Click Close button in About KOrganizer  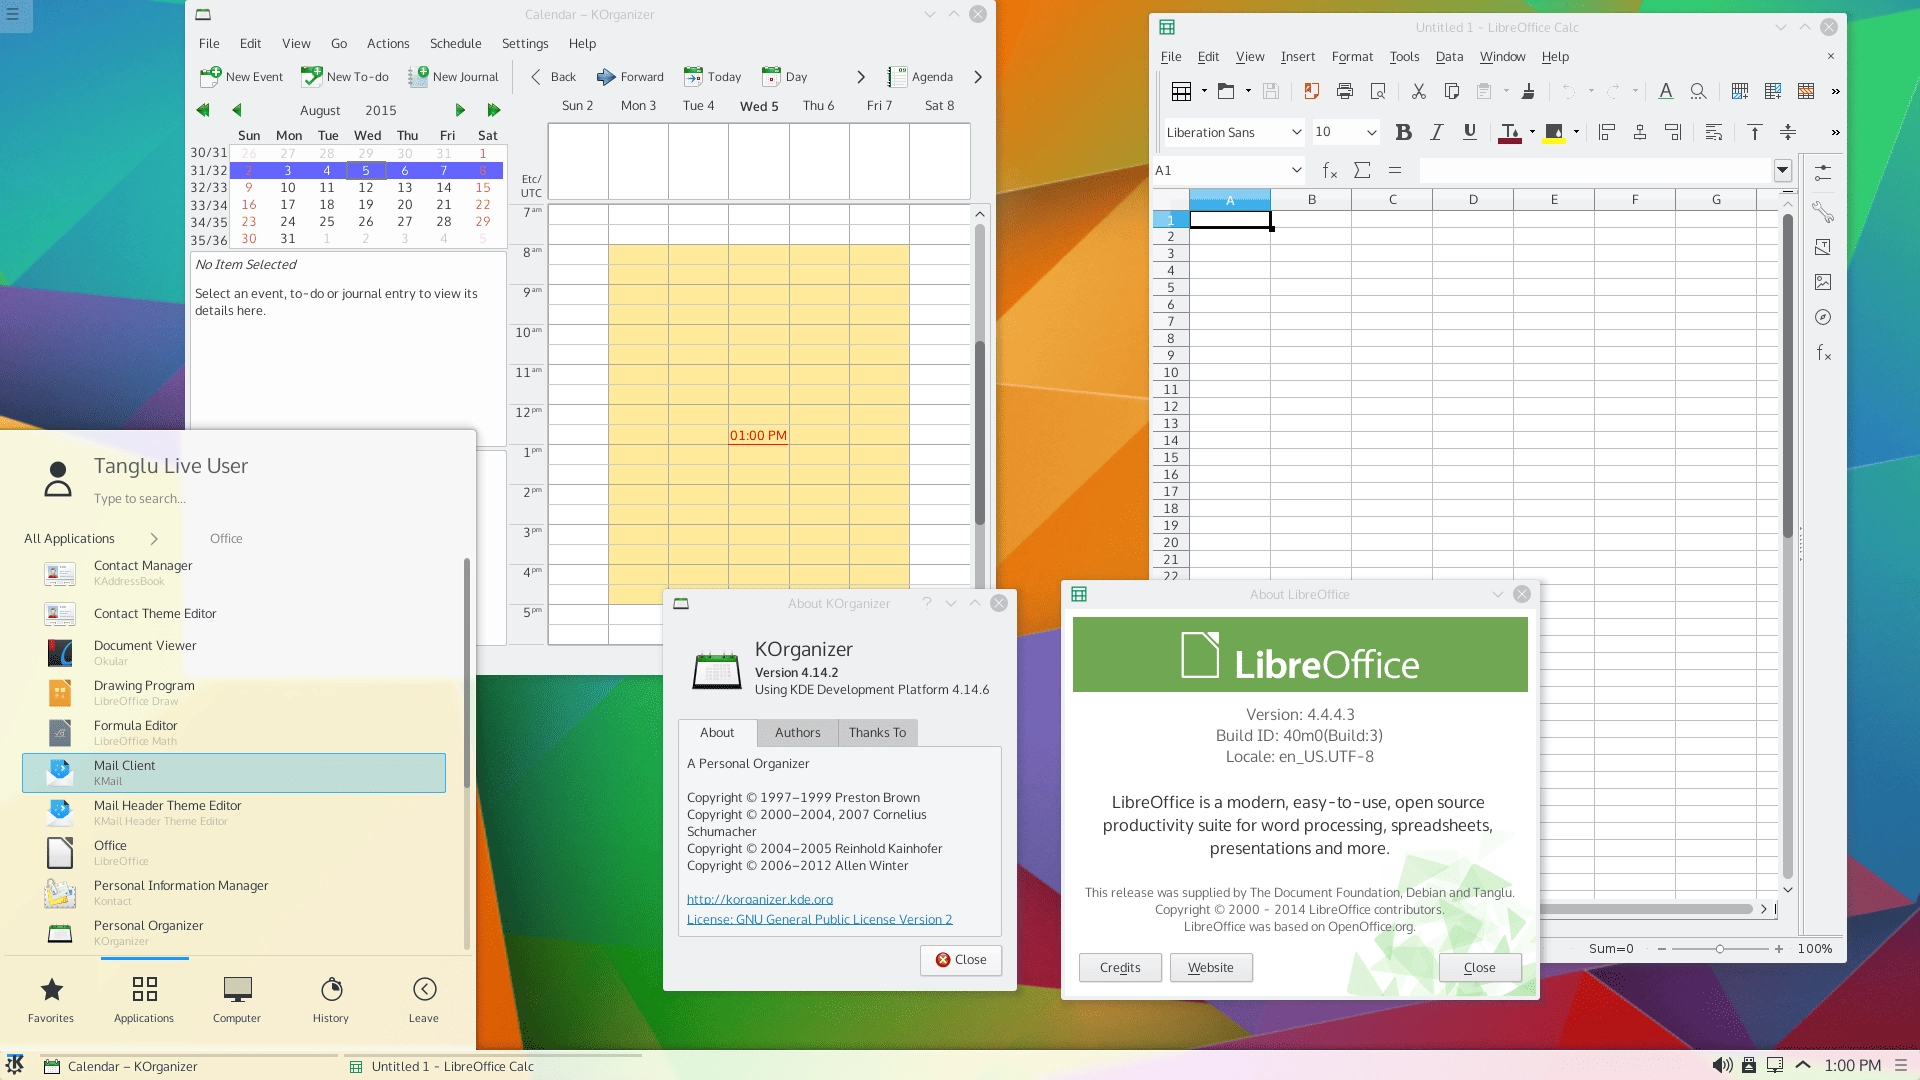pos(960,960)
